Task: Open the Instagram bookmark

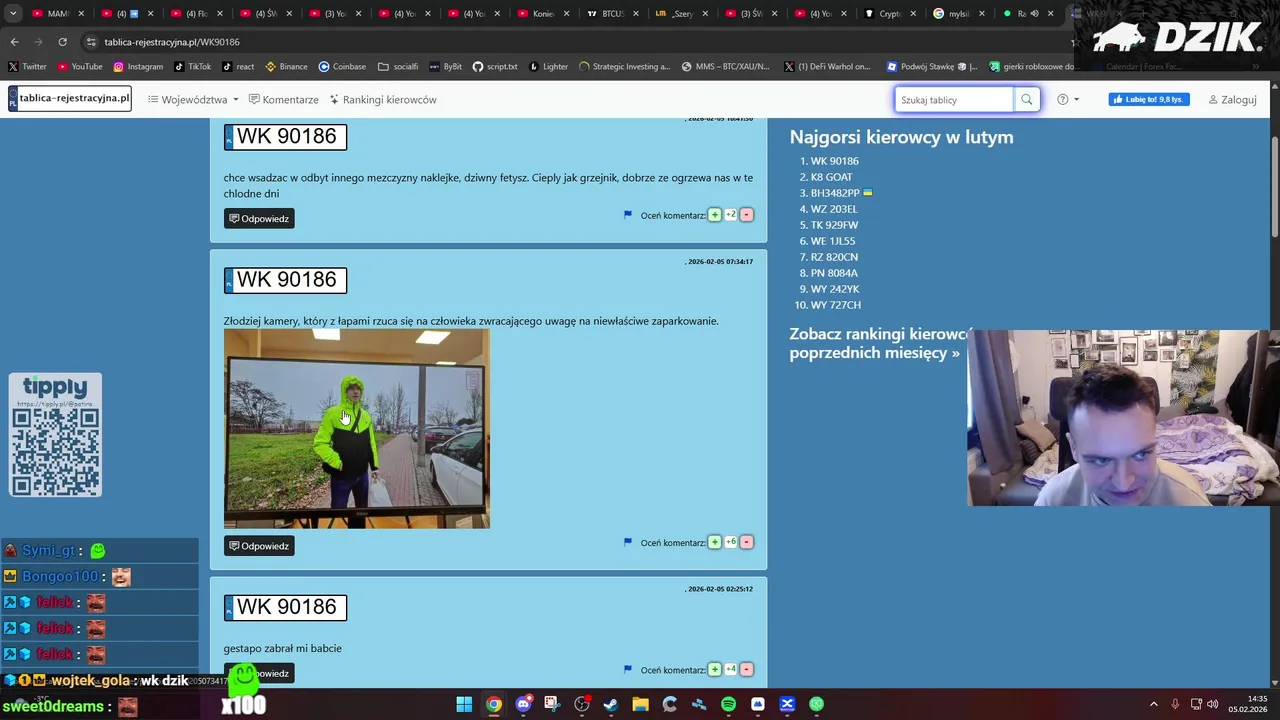Action: [138, 66]
